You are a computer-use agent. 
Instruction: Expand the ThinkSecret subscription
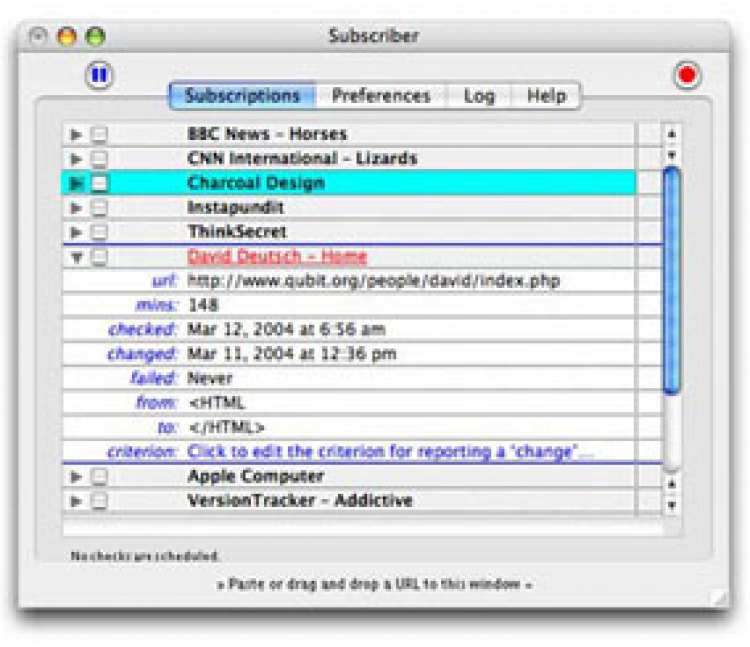(76, 232)
